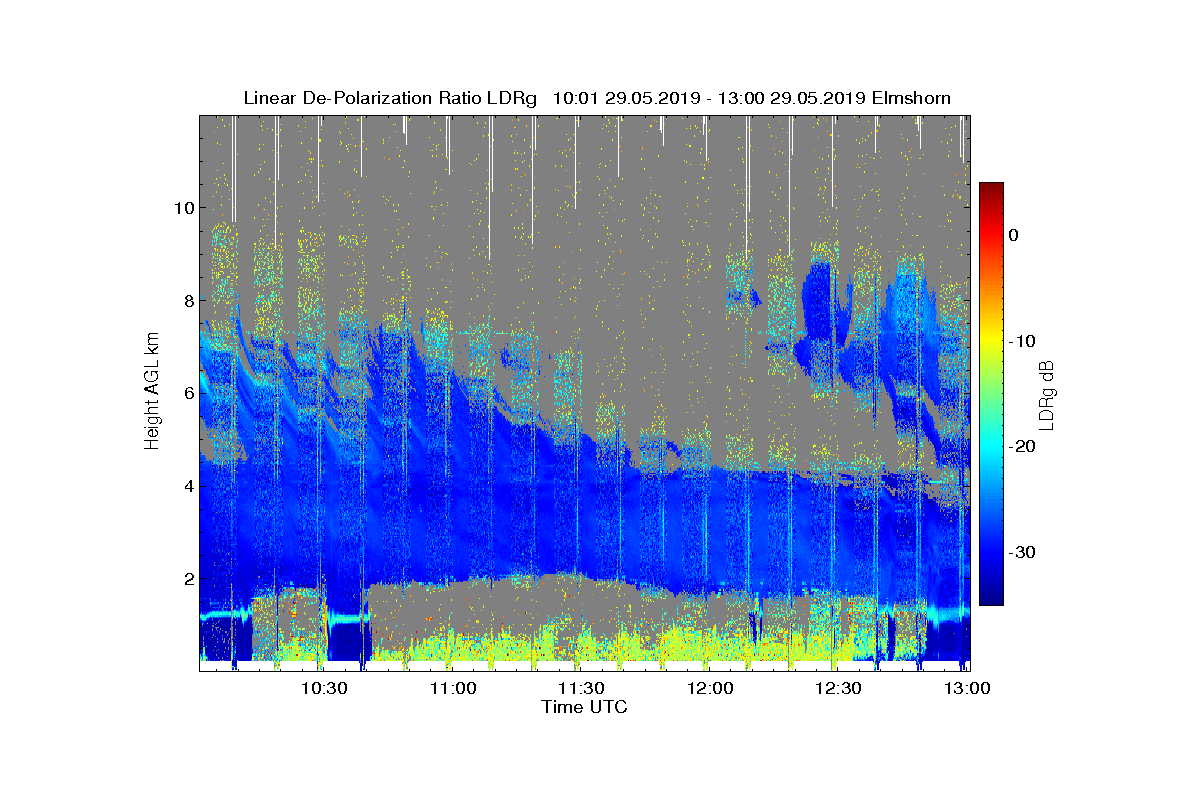Click the 11:00 time tick label

click(x=453, y=688)
